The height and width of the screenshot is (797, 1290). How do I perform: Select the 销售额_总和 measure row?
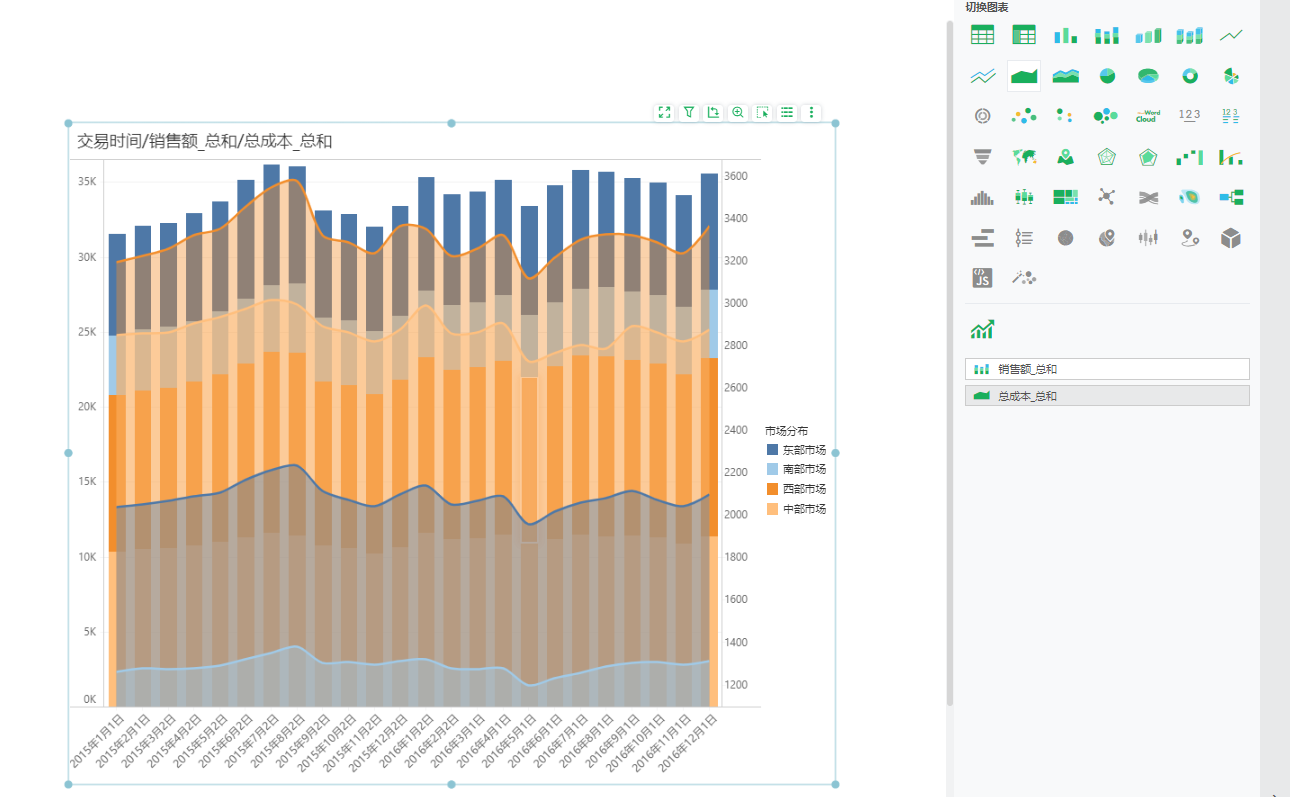pos(1107,369)
